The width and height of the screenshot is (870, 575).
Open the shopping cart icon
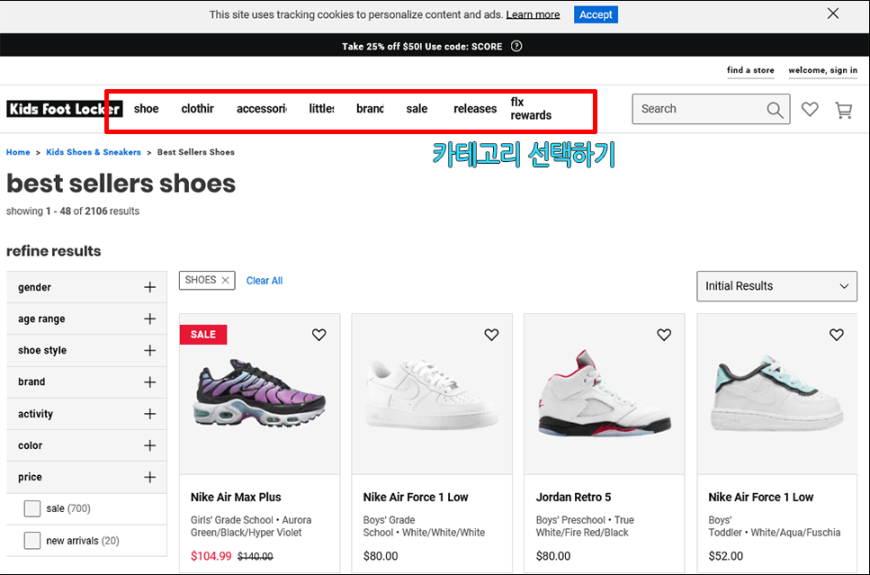[x=844, y=110]
